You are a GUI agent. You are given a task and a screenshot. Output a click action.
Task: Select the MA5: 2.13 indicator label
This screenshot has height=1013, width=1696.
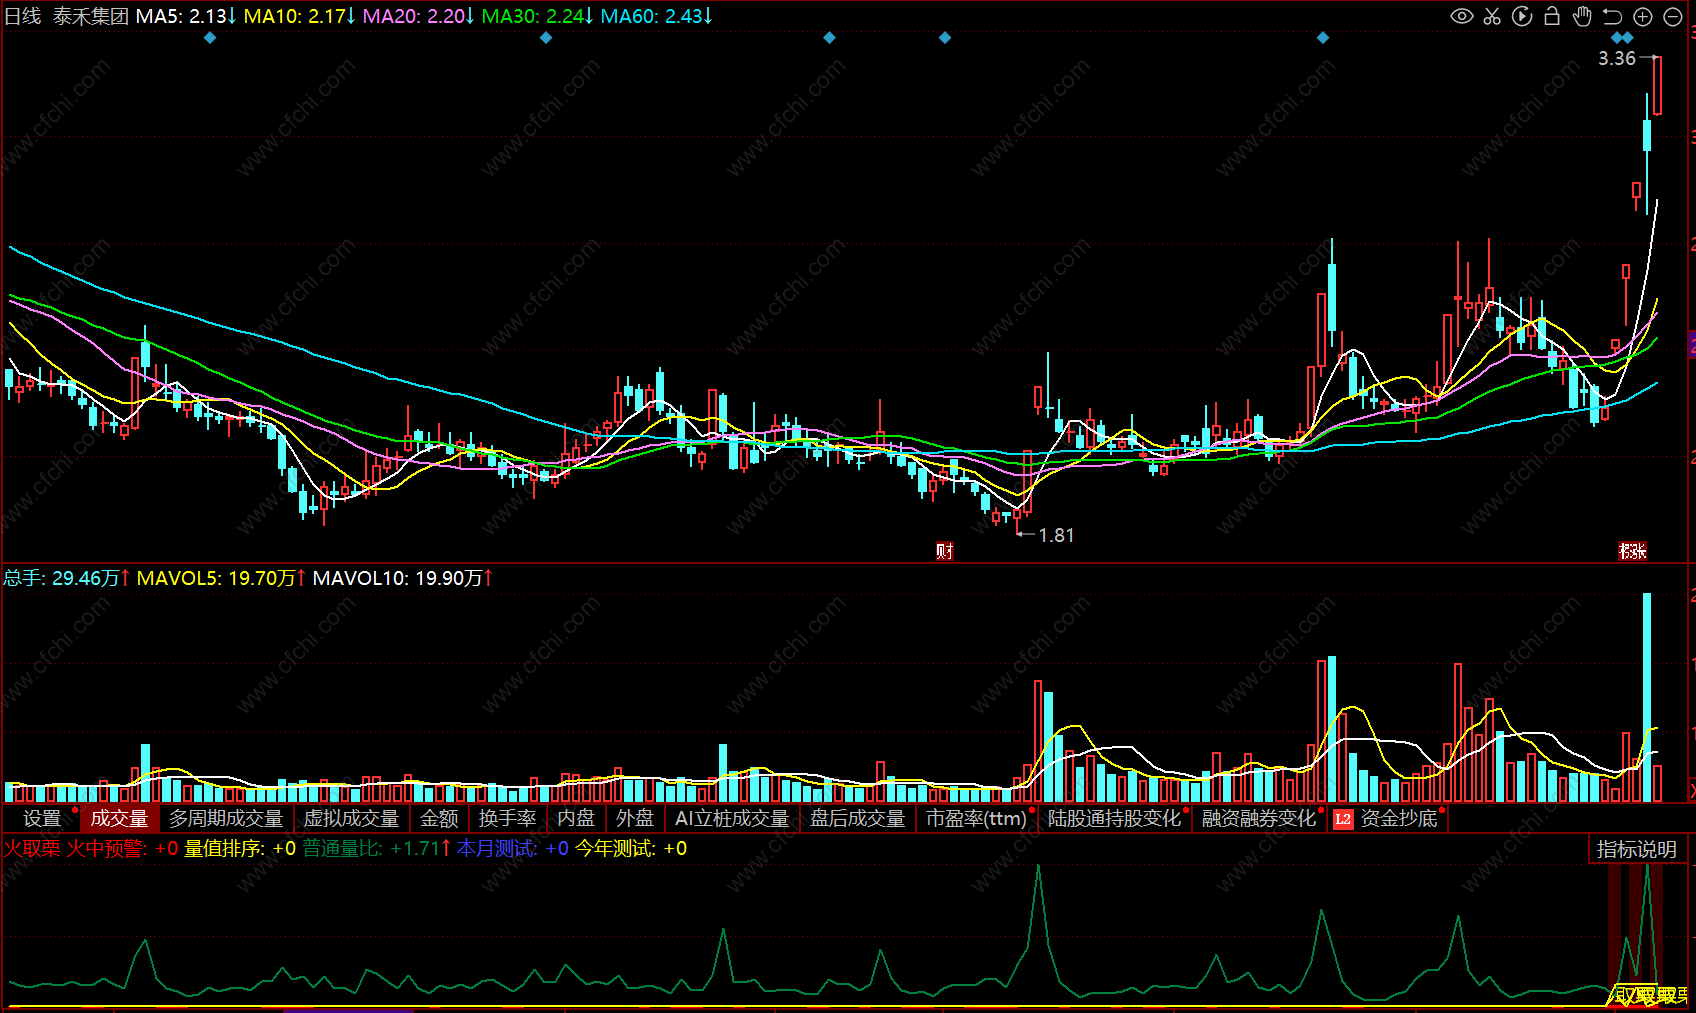click(x=186, y=16)
